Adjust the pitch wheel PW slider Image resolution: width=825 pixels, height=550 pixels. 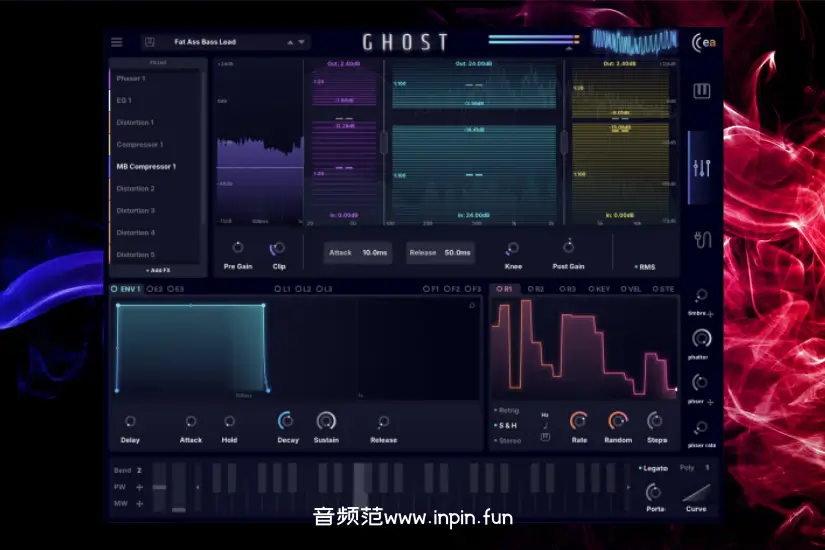click(x=159, y=487)
